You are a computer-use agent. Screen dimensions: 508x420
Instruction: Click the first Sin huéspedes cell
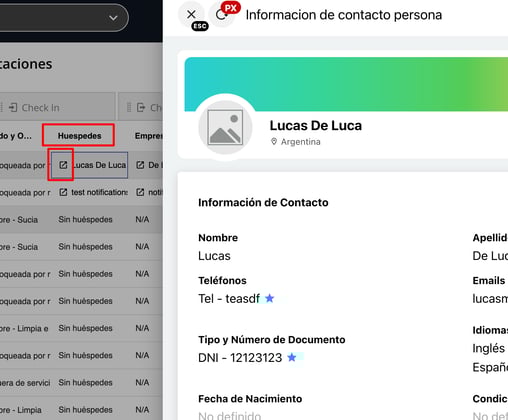tap(85, 220)
